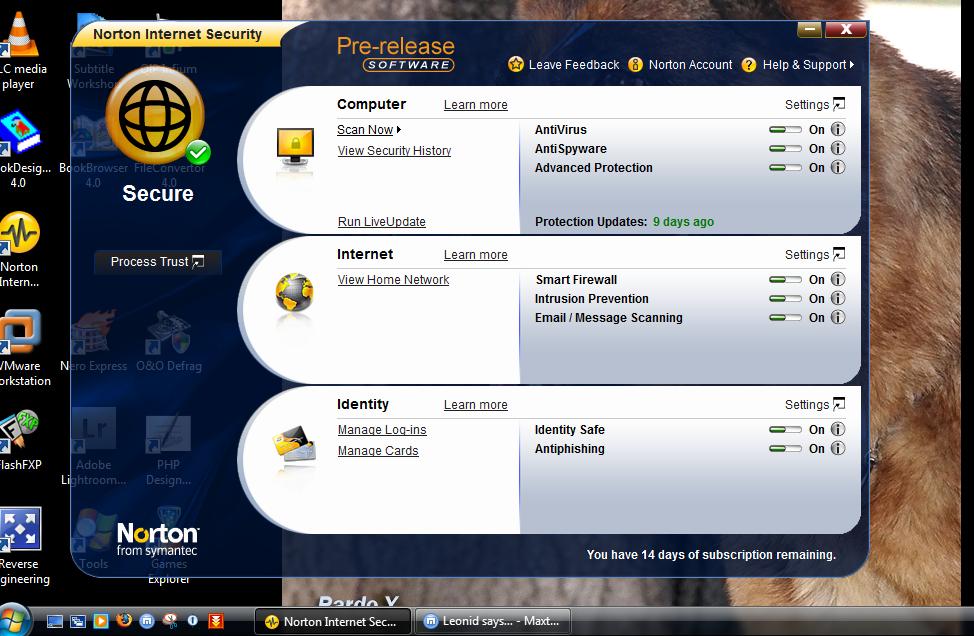Click the Windows Start orb
Viewport: 974px width, 636px height.
14,620
